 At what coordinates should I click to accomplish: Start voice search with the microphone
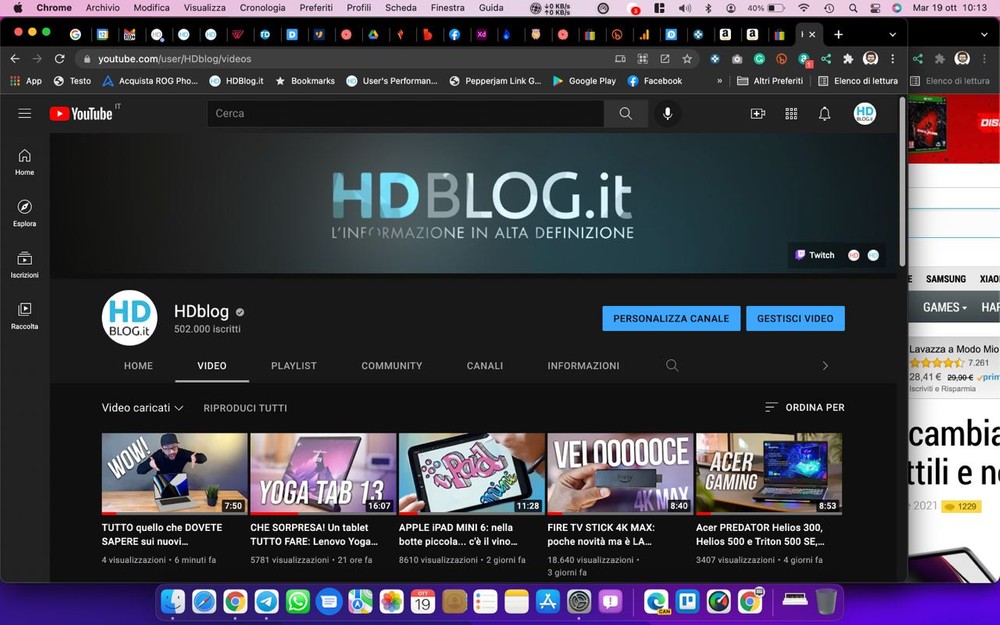click(667, 114)
